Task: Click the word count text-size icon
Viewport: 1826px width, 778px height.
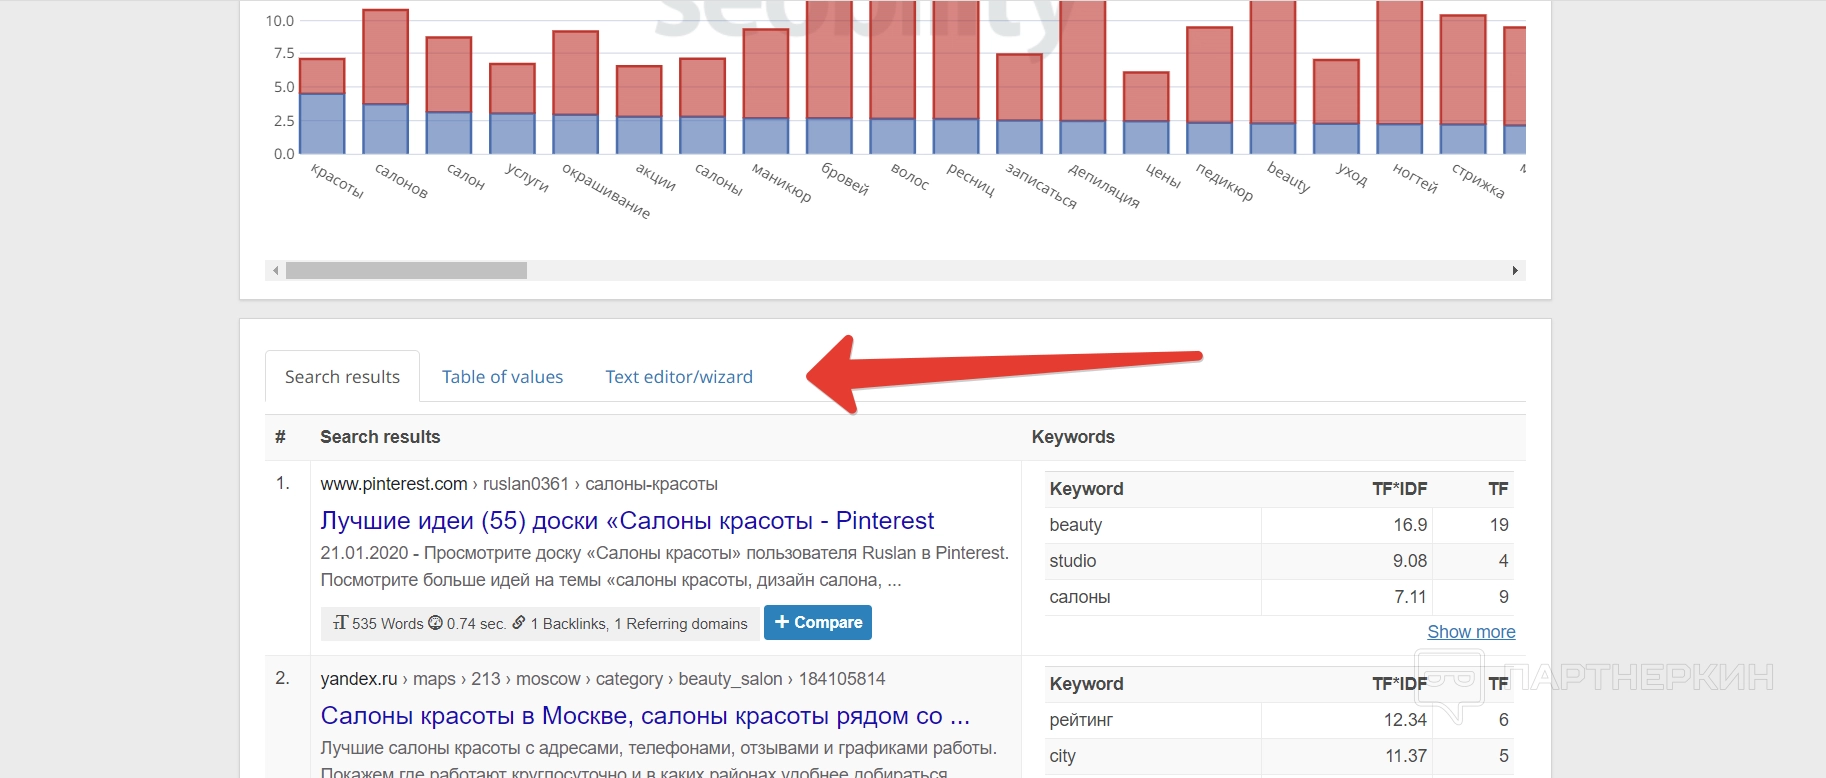Action: pos(341,623)
